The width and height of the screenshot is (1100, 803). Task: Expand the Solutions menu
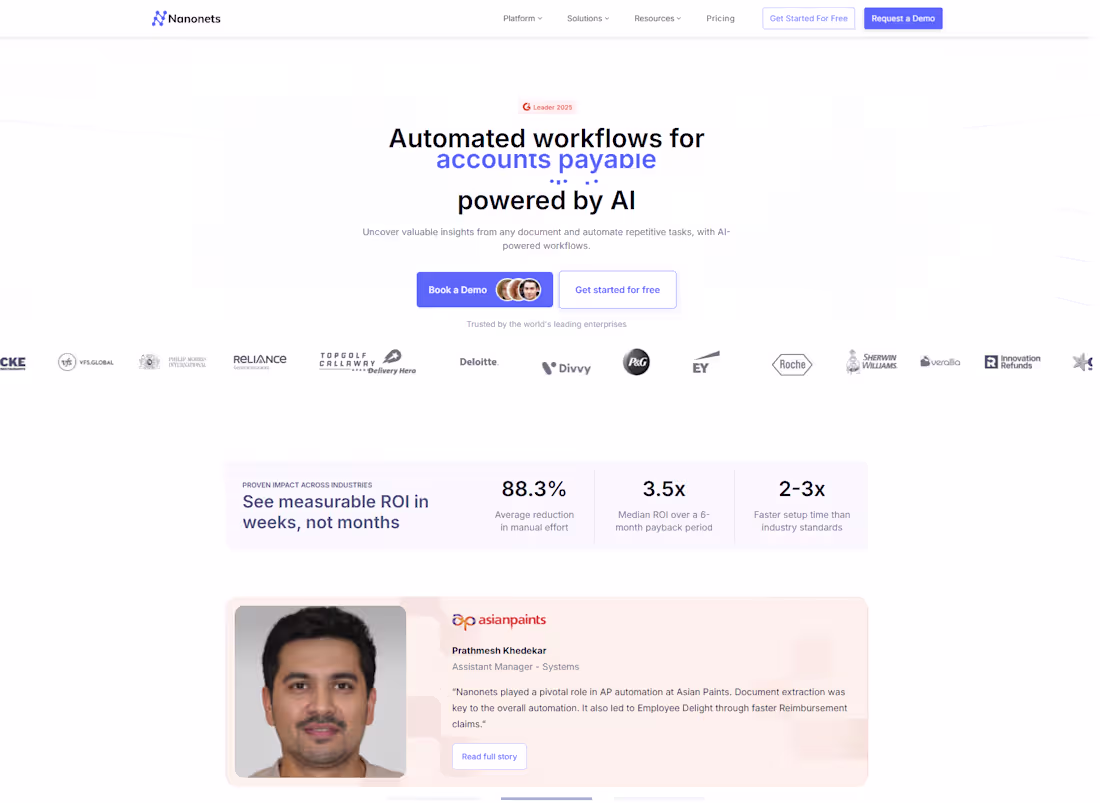(x=588, y=18)
